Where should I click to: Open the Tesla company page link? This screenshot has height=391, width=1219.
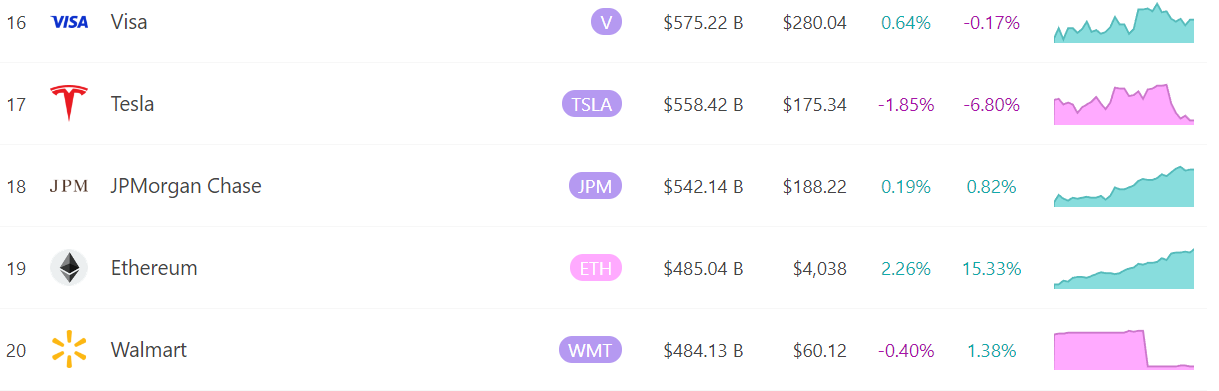tap(132, 104)
